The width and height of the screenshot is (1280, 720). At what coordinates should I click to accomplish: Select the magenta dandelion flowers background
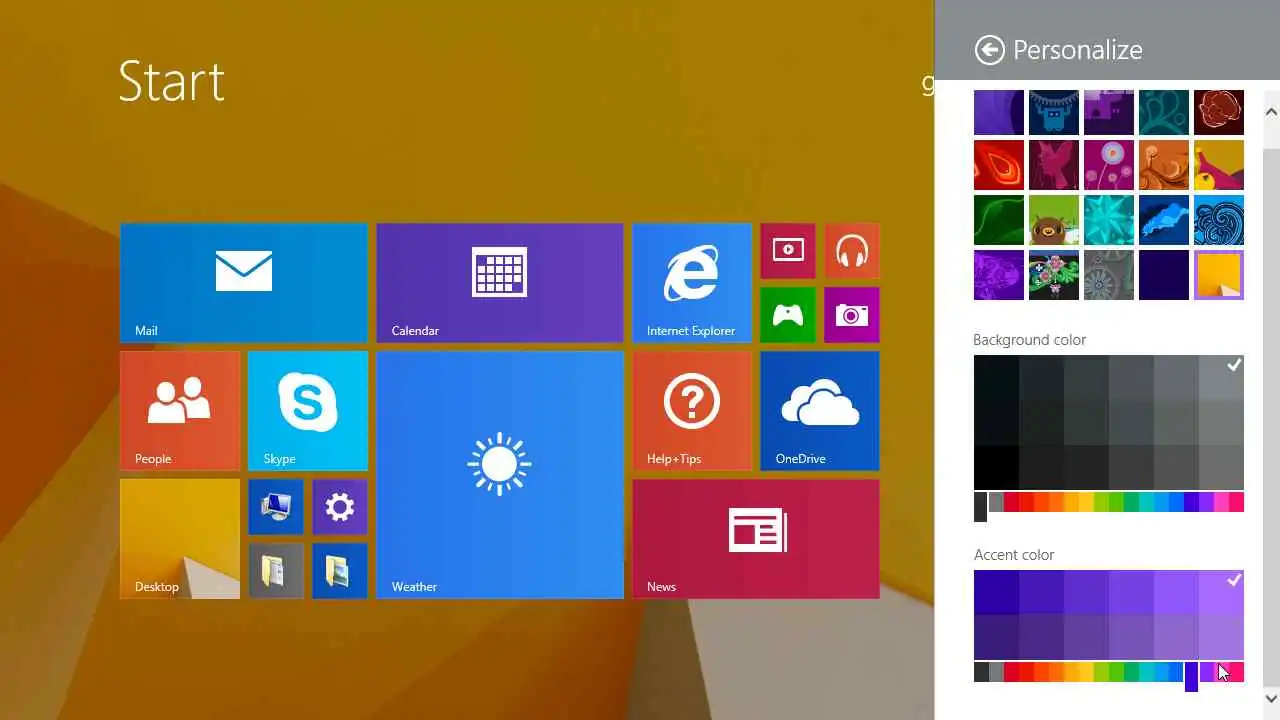(x=1109, y=165)
